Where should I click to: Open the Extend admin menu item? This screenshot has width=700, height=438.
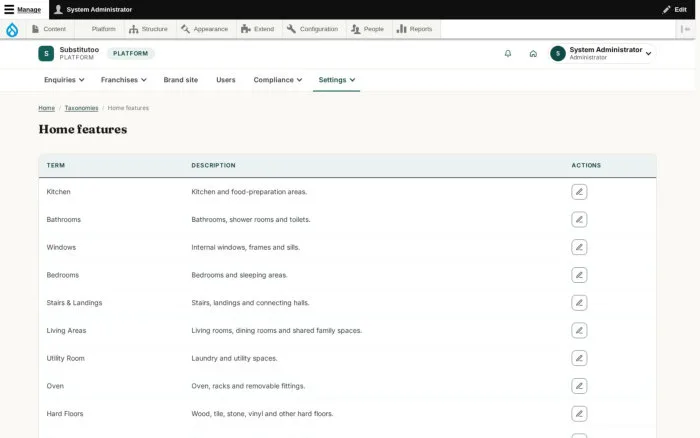coord(258,29)
